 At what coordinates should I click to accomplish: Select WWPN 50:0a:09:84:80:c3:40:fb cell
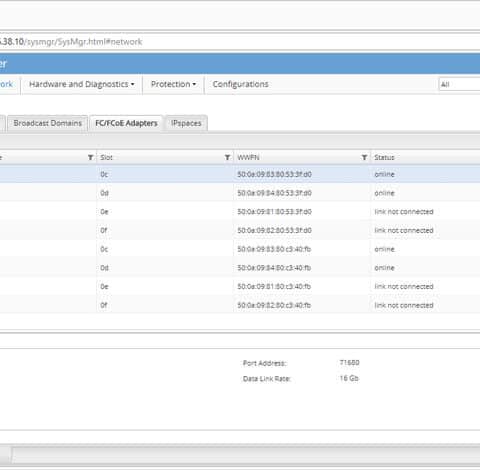tap(274, 268)
